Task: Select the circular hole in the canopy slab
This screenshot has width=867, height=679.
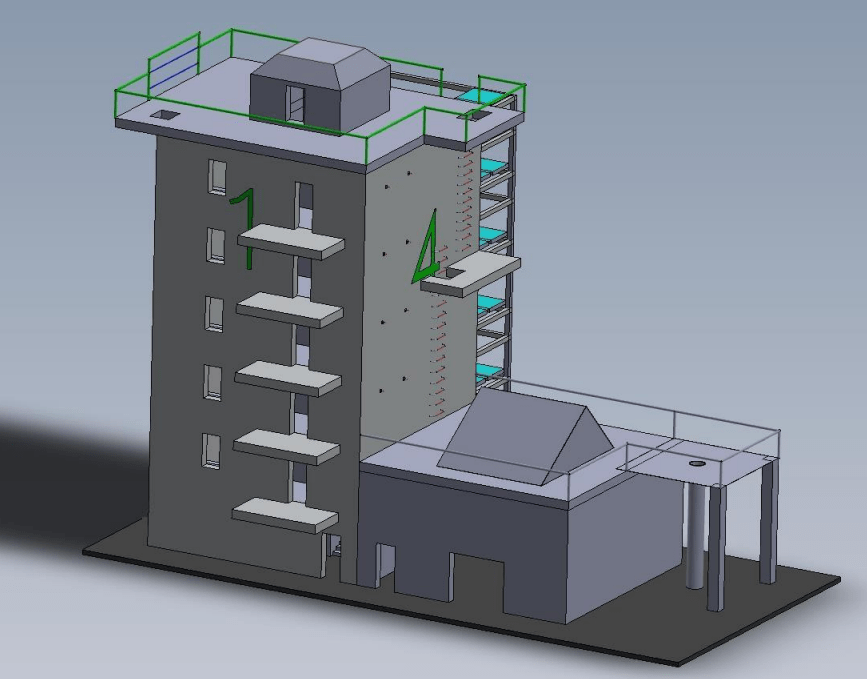Action: 698,463
